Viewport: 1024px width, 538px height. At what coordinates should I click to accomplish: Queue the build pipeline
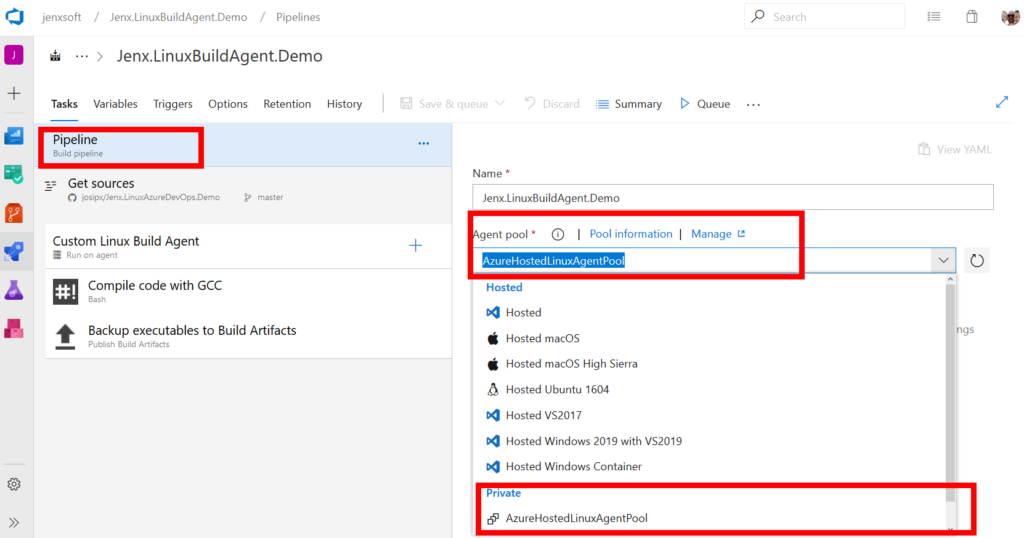coord(705,104)
